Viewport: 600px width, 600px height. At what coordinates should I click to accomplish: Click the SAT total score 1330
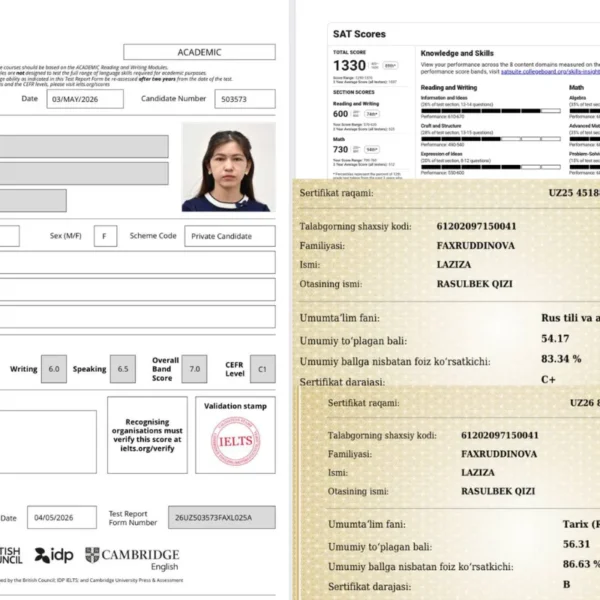(349, 65)
